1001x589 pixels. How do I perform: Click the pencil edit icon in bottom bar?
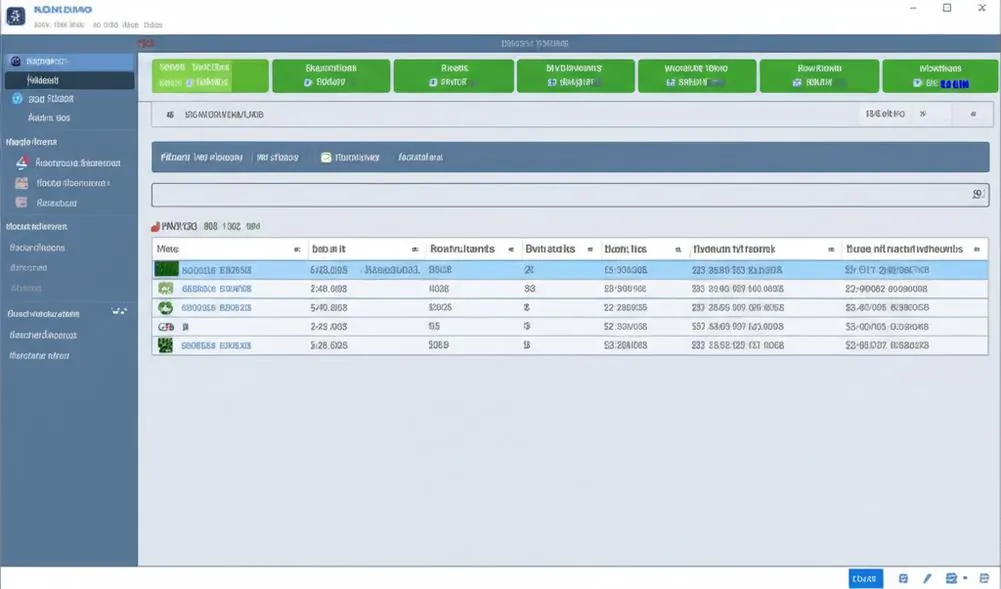927,578
